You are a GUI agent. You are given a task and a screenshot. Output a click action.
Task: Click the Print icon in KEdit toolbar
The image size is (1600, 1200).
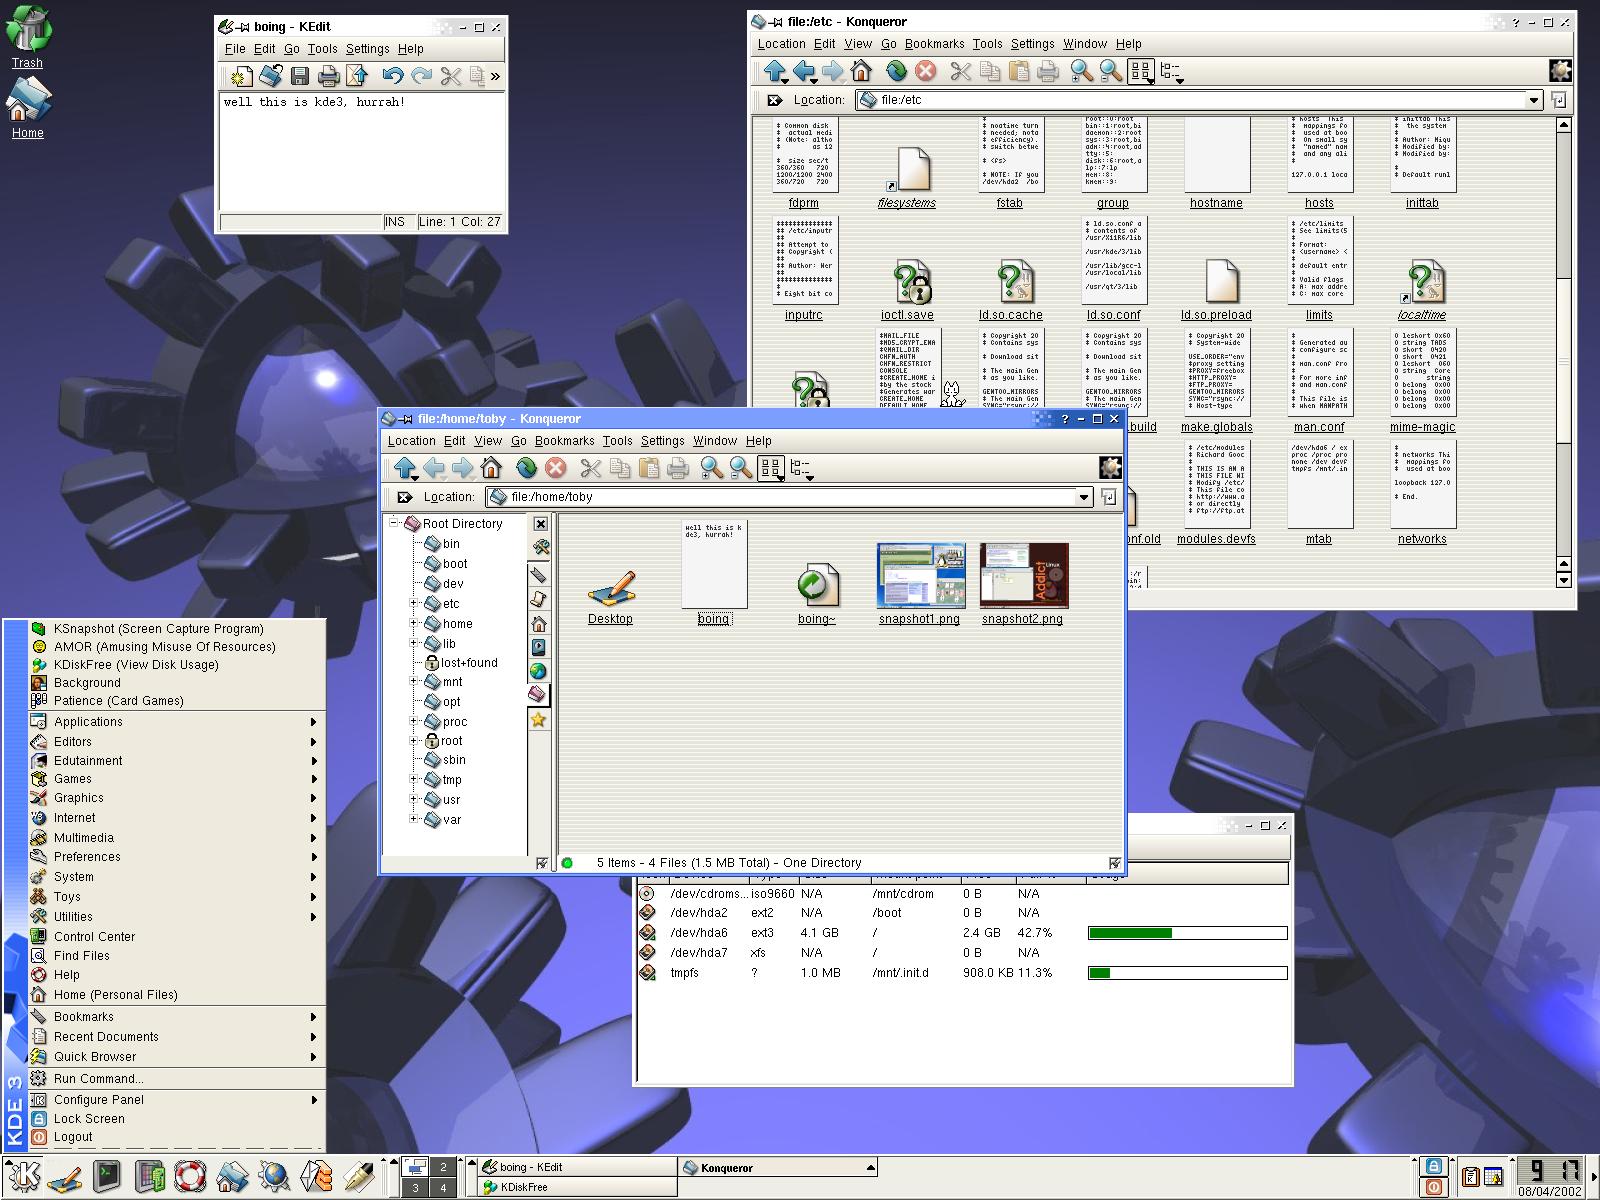(x=328, y=76)
